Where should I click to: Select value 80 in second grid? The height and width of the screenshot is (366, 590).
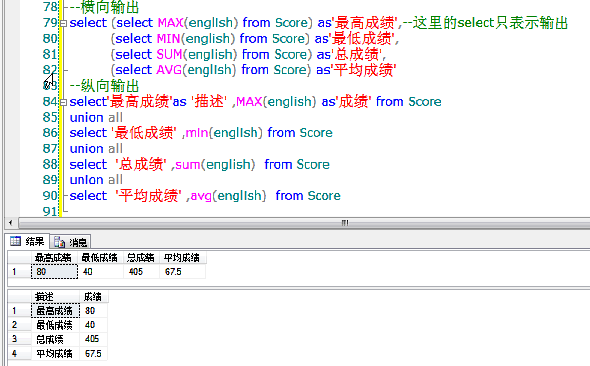(94, 311)
